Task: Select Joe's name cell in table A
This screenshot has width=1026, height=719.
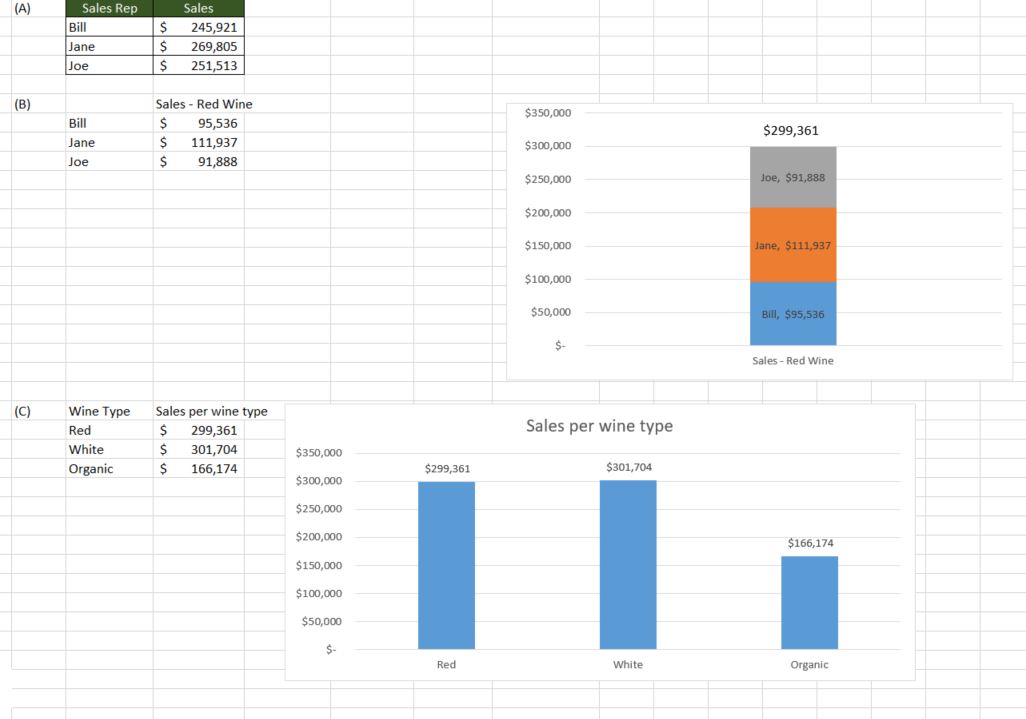Action: (x=109, y=66)
